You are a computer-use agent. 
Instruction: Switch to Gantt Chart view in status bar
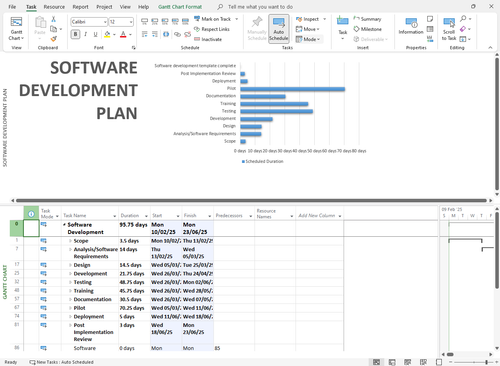376,362
